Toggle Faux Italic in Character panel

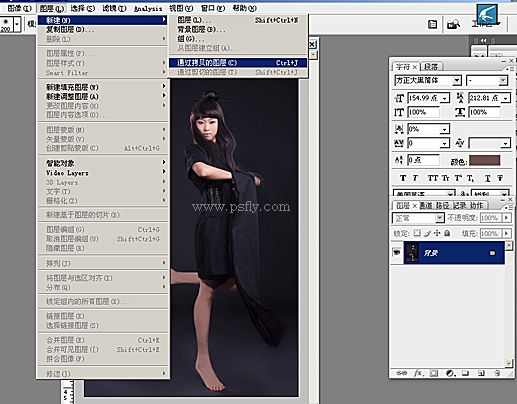point(415,178)
